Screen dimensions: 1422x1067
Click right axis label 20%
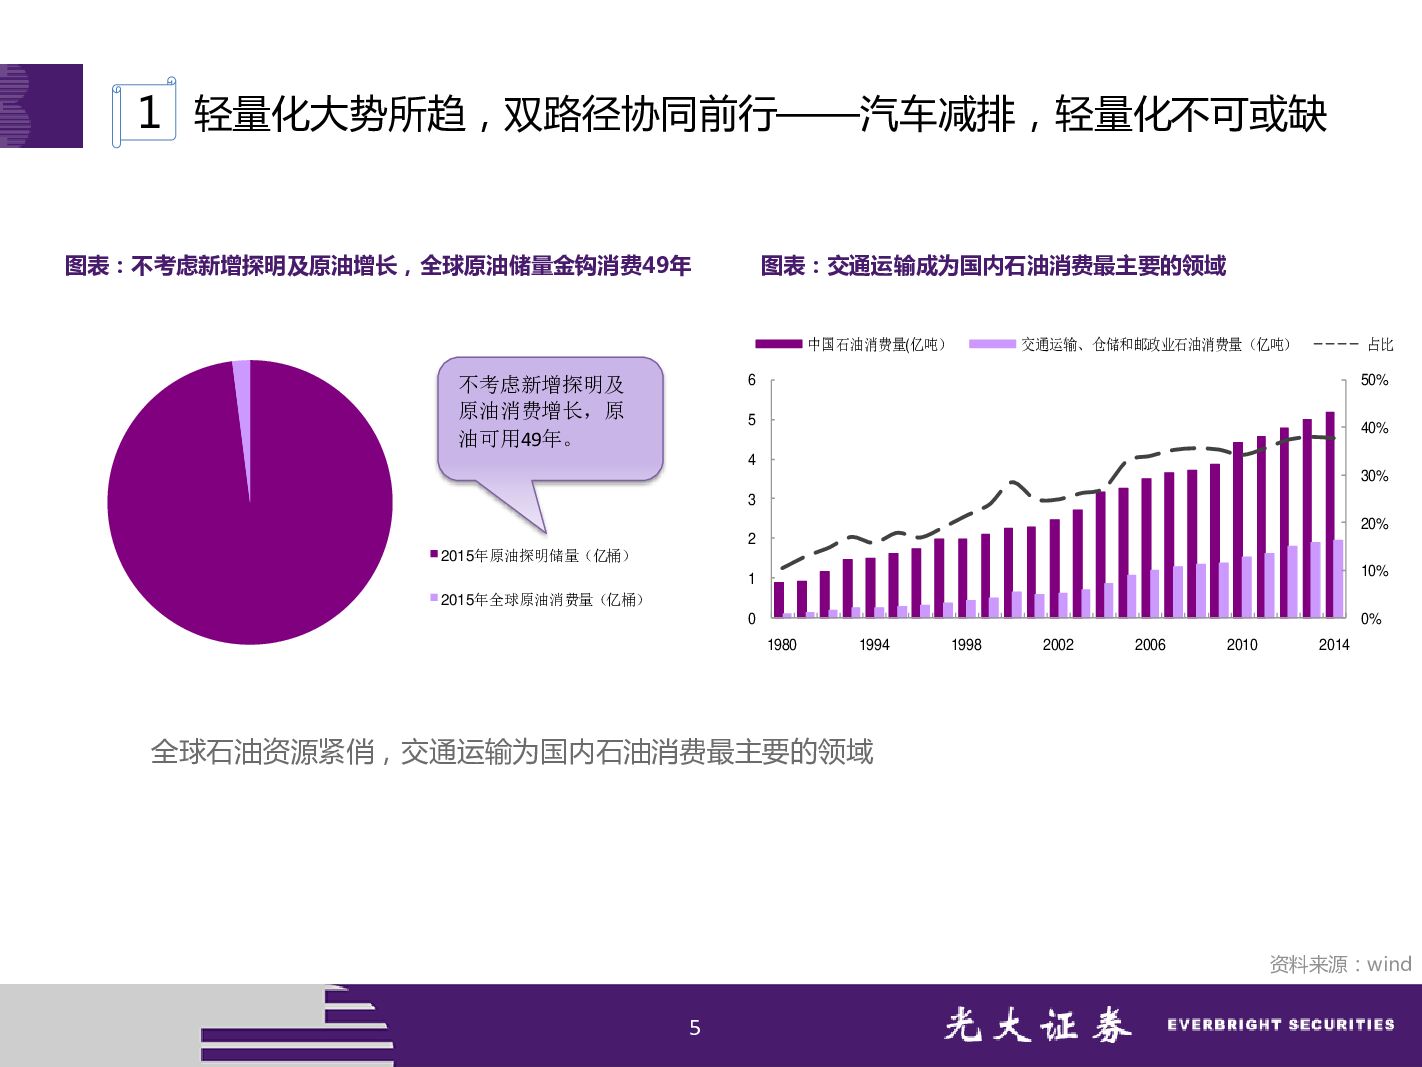1374,524
